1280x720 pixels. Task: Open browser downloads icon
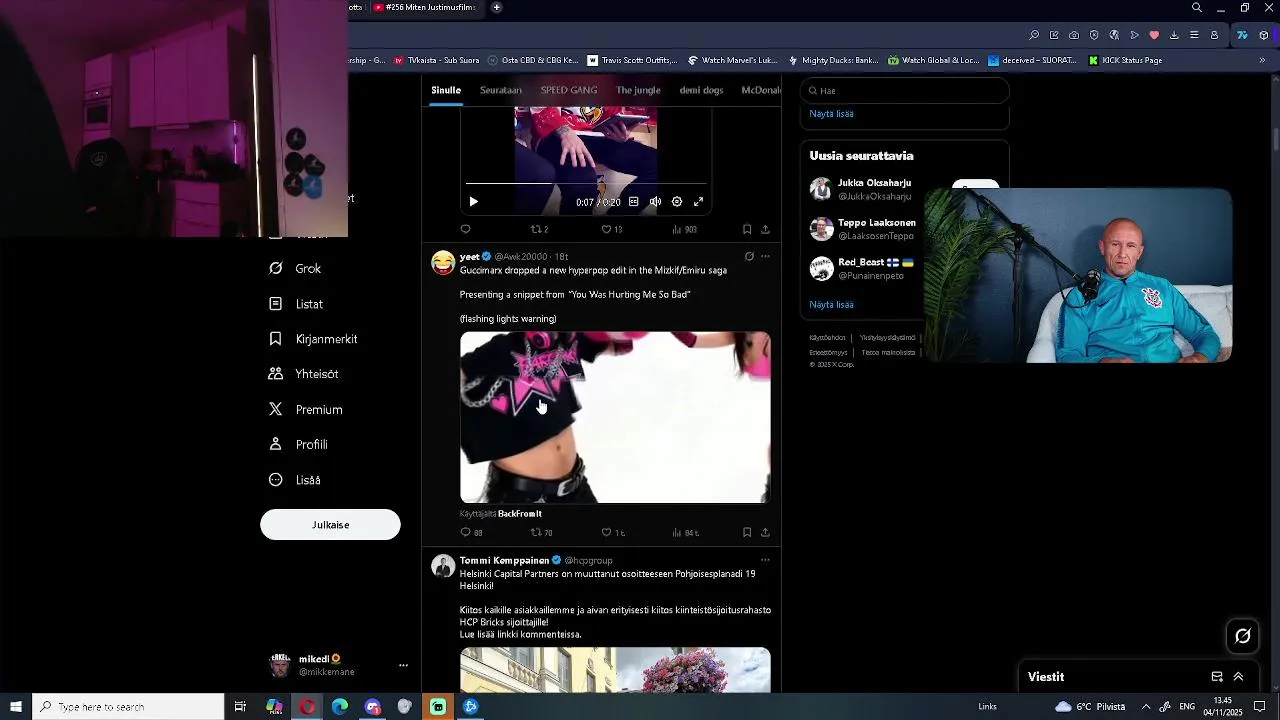[x=1174, y=35]
